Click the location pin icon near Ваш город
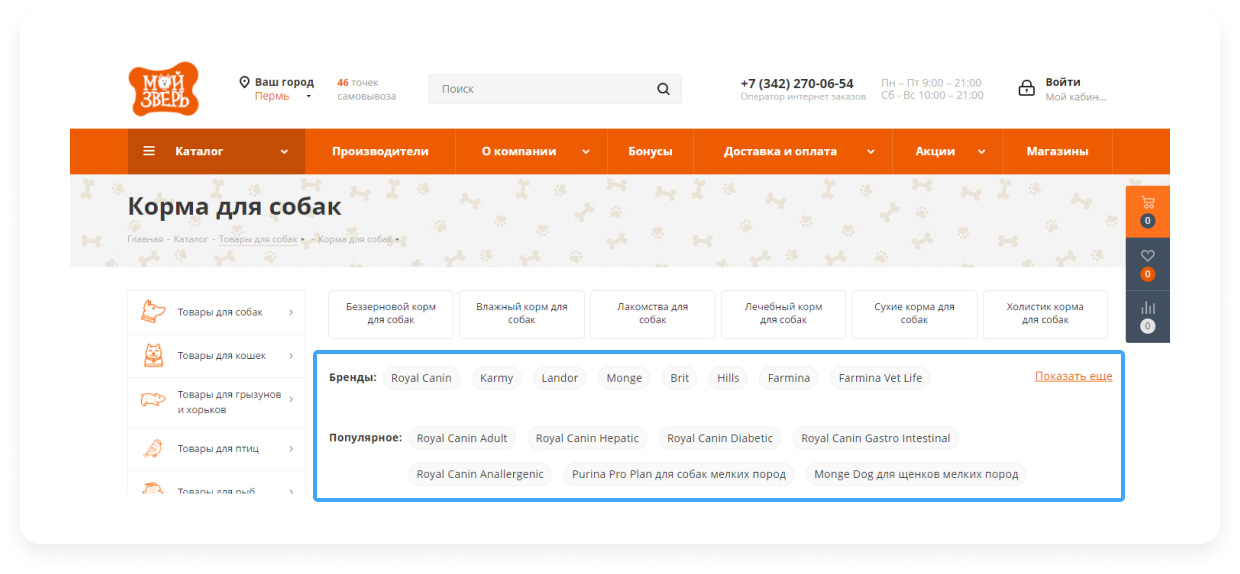This screenshot has width=1240, height=574. (244, 82)
